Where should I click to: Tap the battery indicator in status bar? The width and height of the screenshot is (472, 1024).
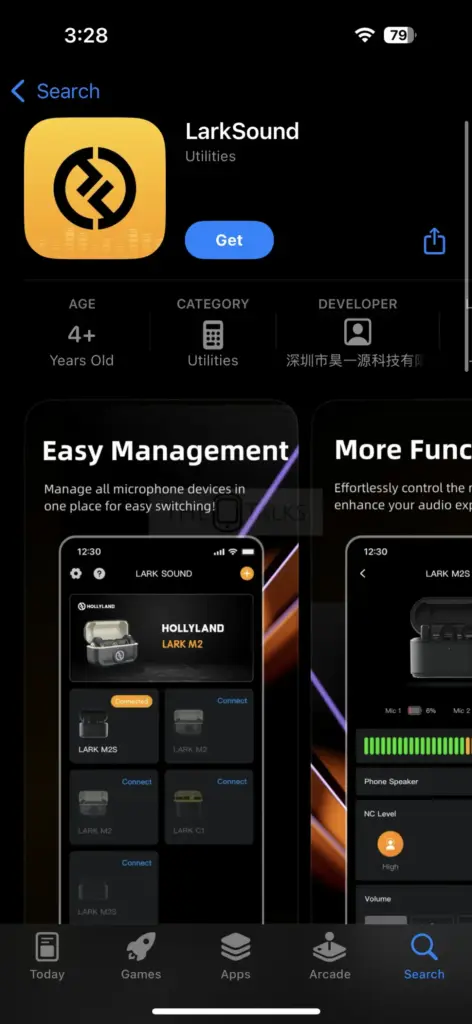[400, 35]
